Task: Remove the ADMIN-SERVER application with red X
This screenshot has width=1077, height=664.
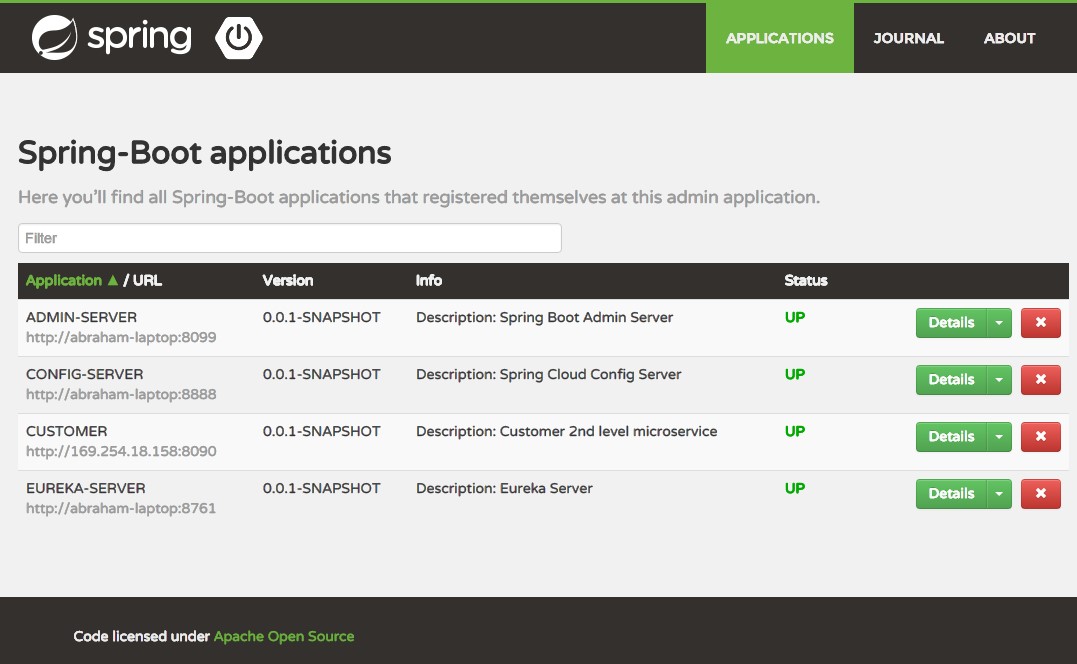Action: pyautogui.click(x=1041, y=323)
